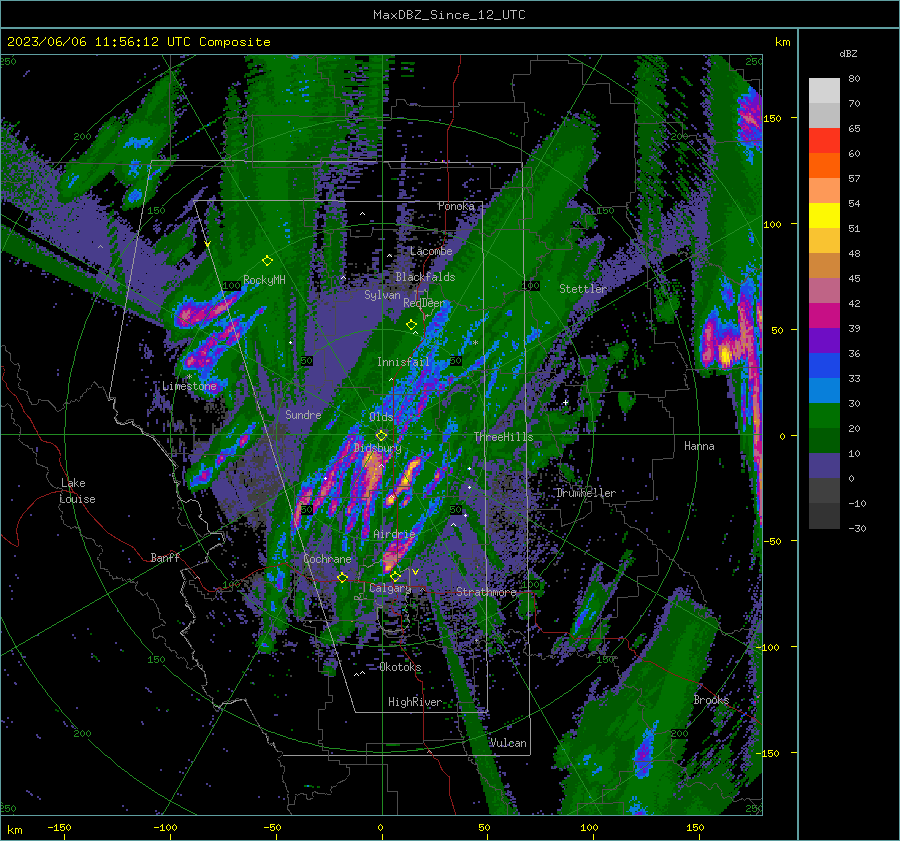Click the Cochrane town label

(327, 559)
